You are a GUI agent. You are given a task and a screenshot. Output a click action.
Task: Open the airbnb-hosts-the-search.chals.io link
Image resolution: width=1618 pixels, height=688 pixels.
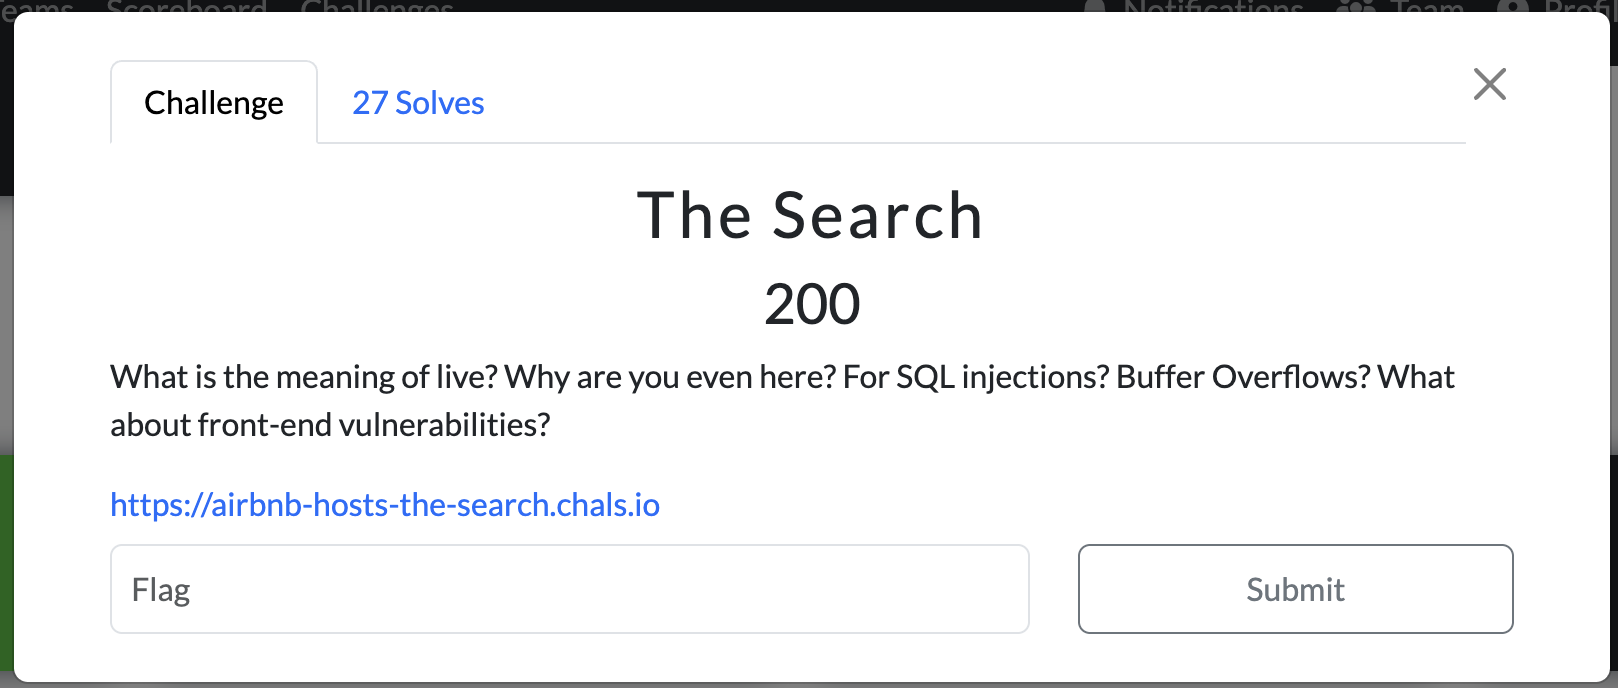pos(385,505)
